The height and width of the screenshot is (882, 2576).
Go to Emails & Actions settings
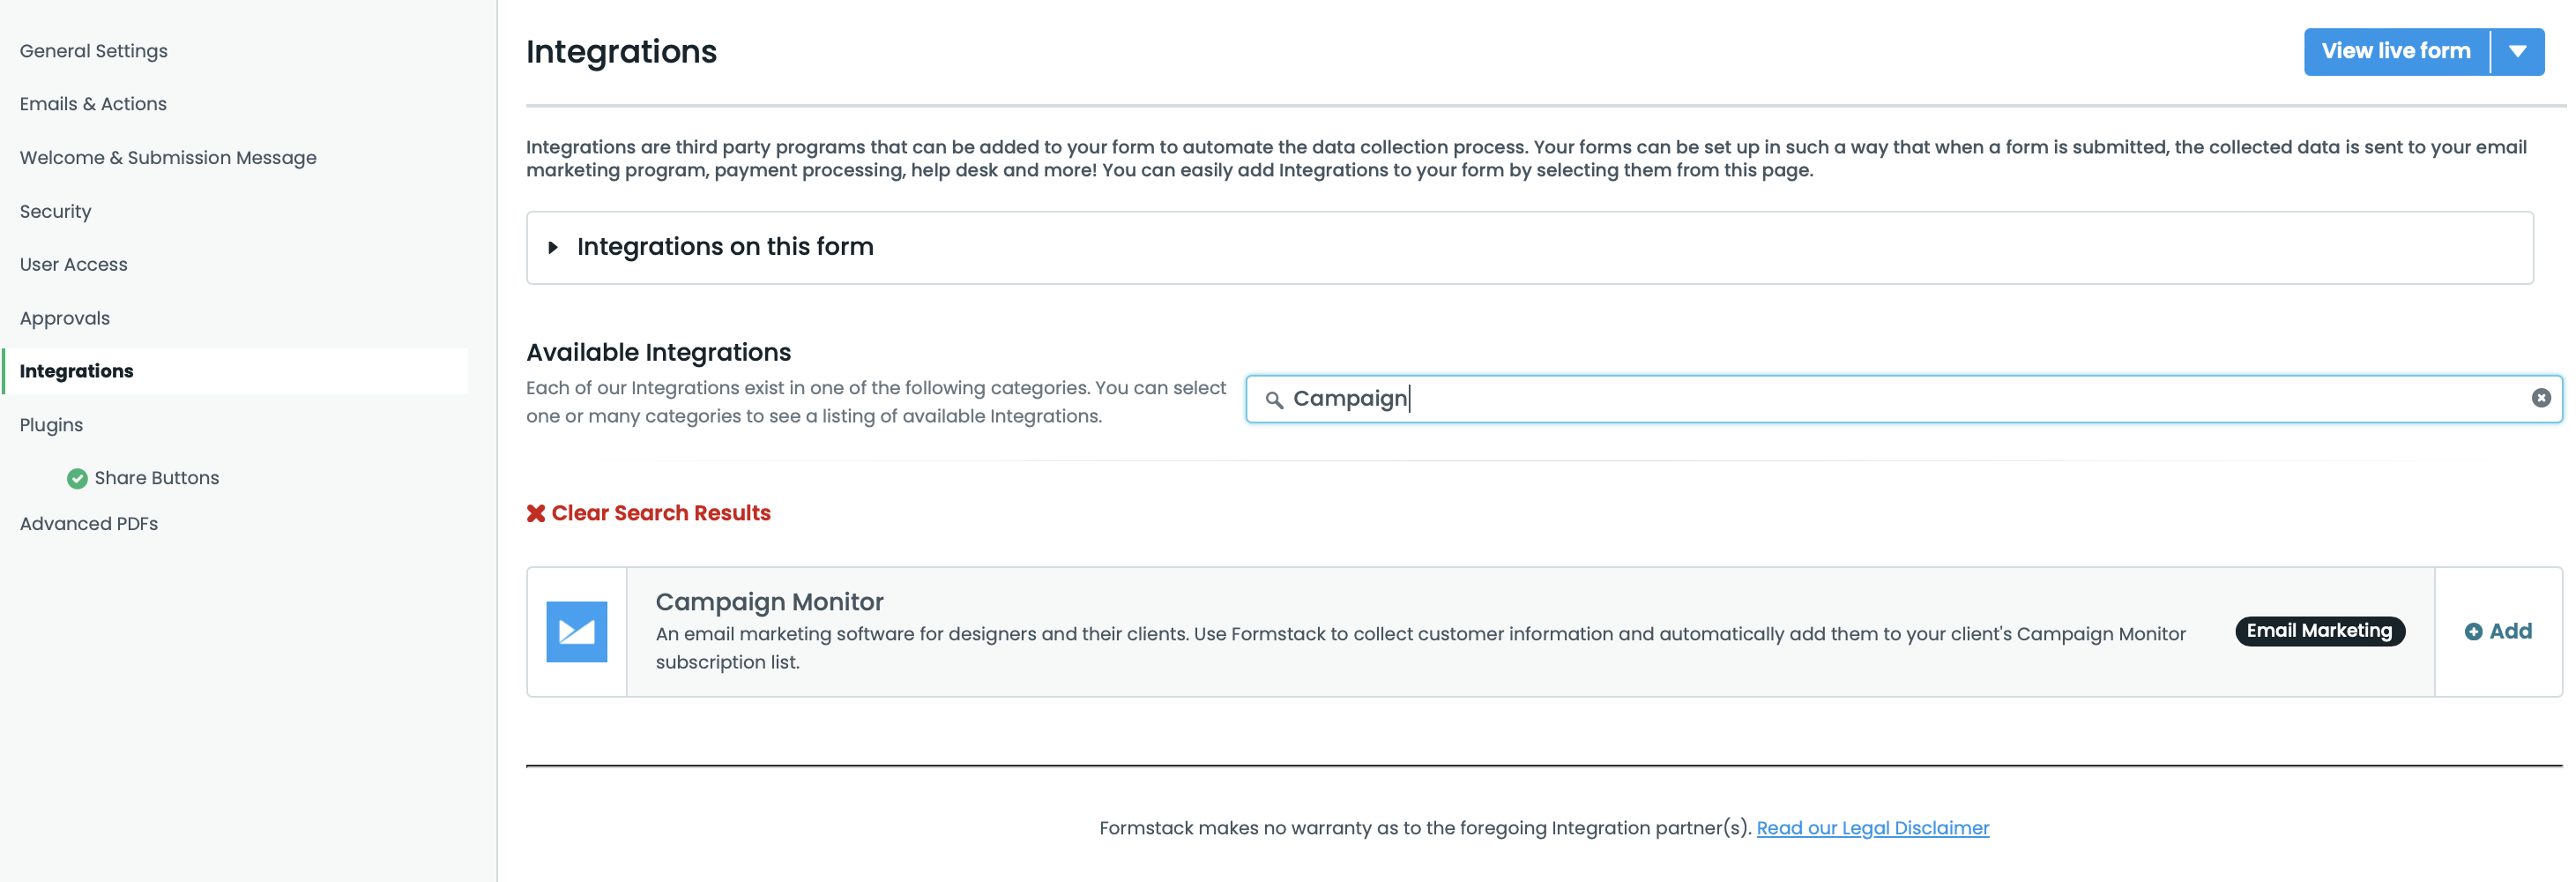point(93,104)
